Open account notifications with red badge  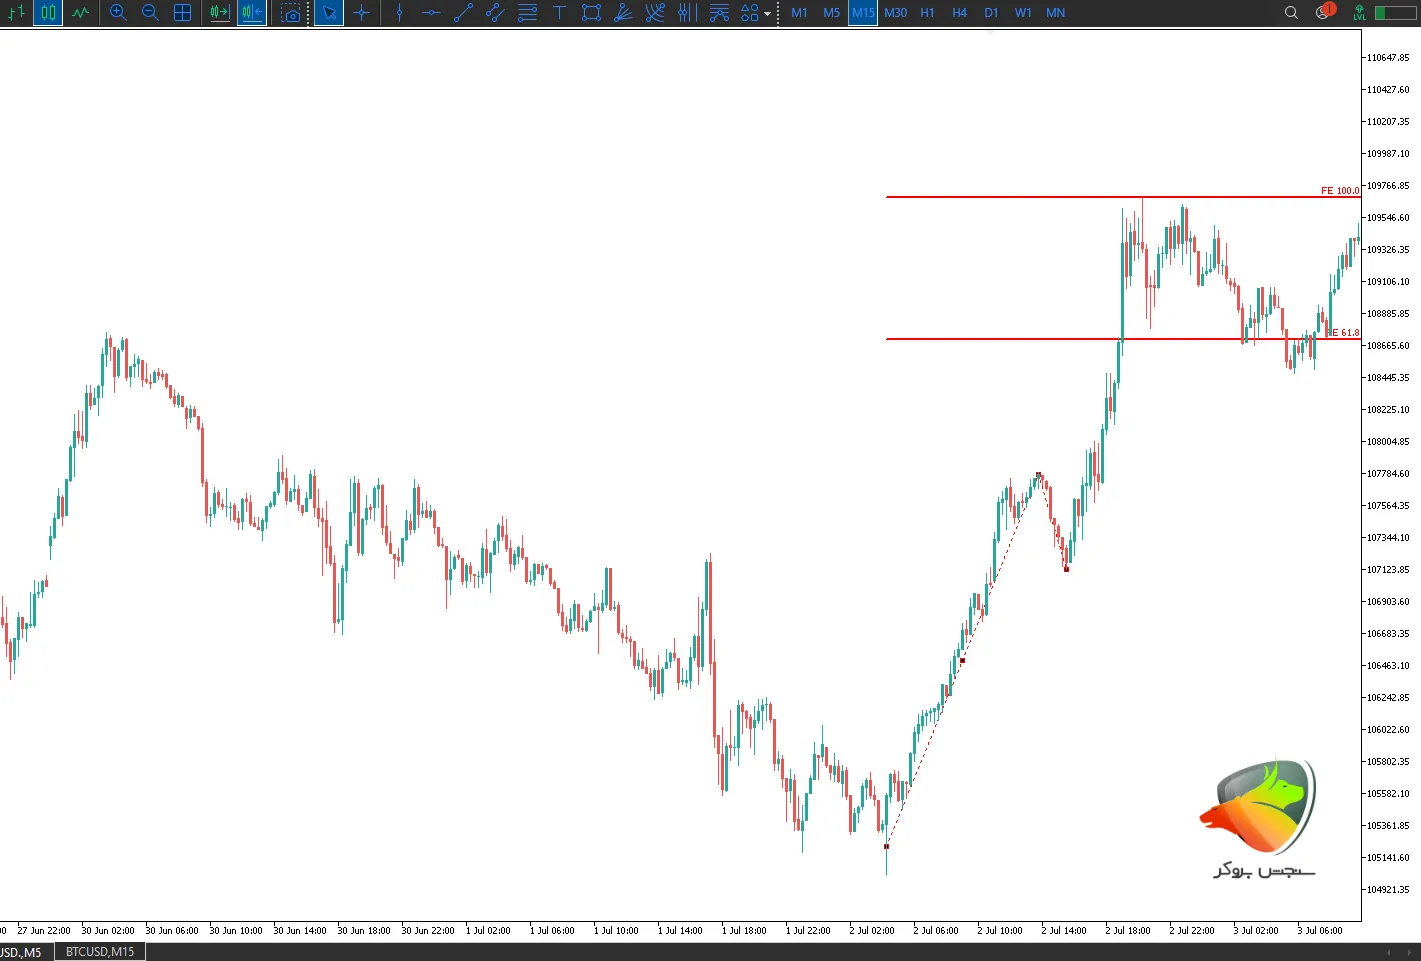[x=1325, y=12]
